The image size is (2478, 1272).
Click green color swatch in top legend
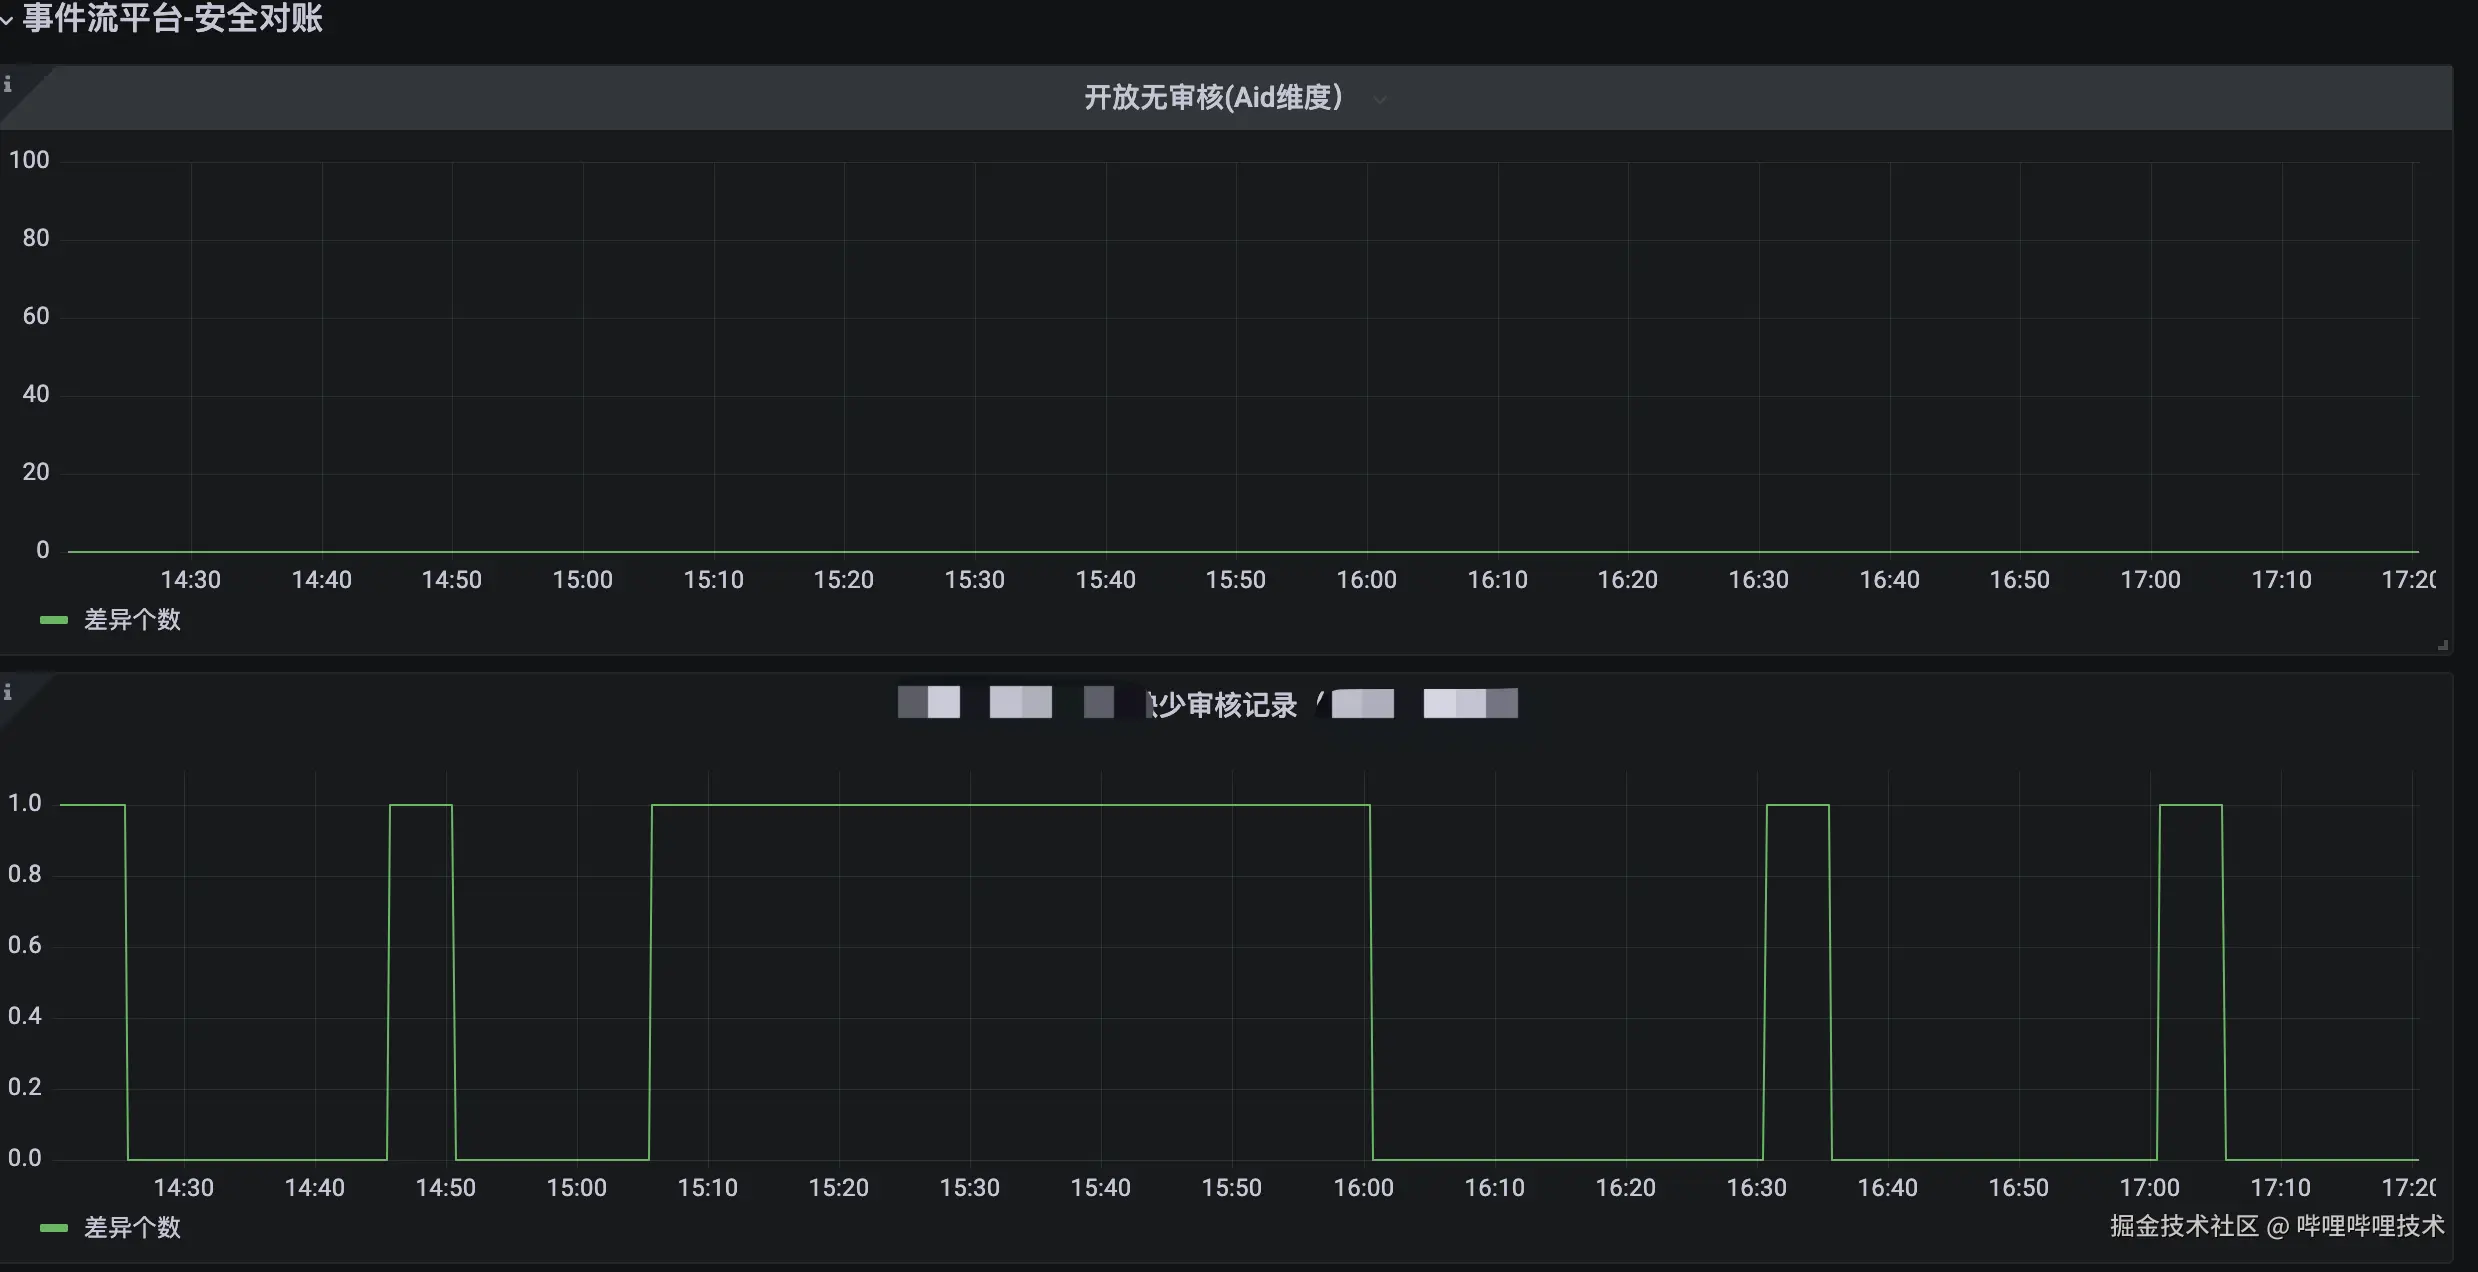coord(53,620)
